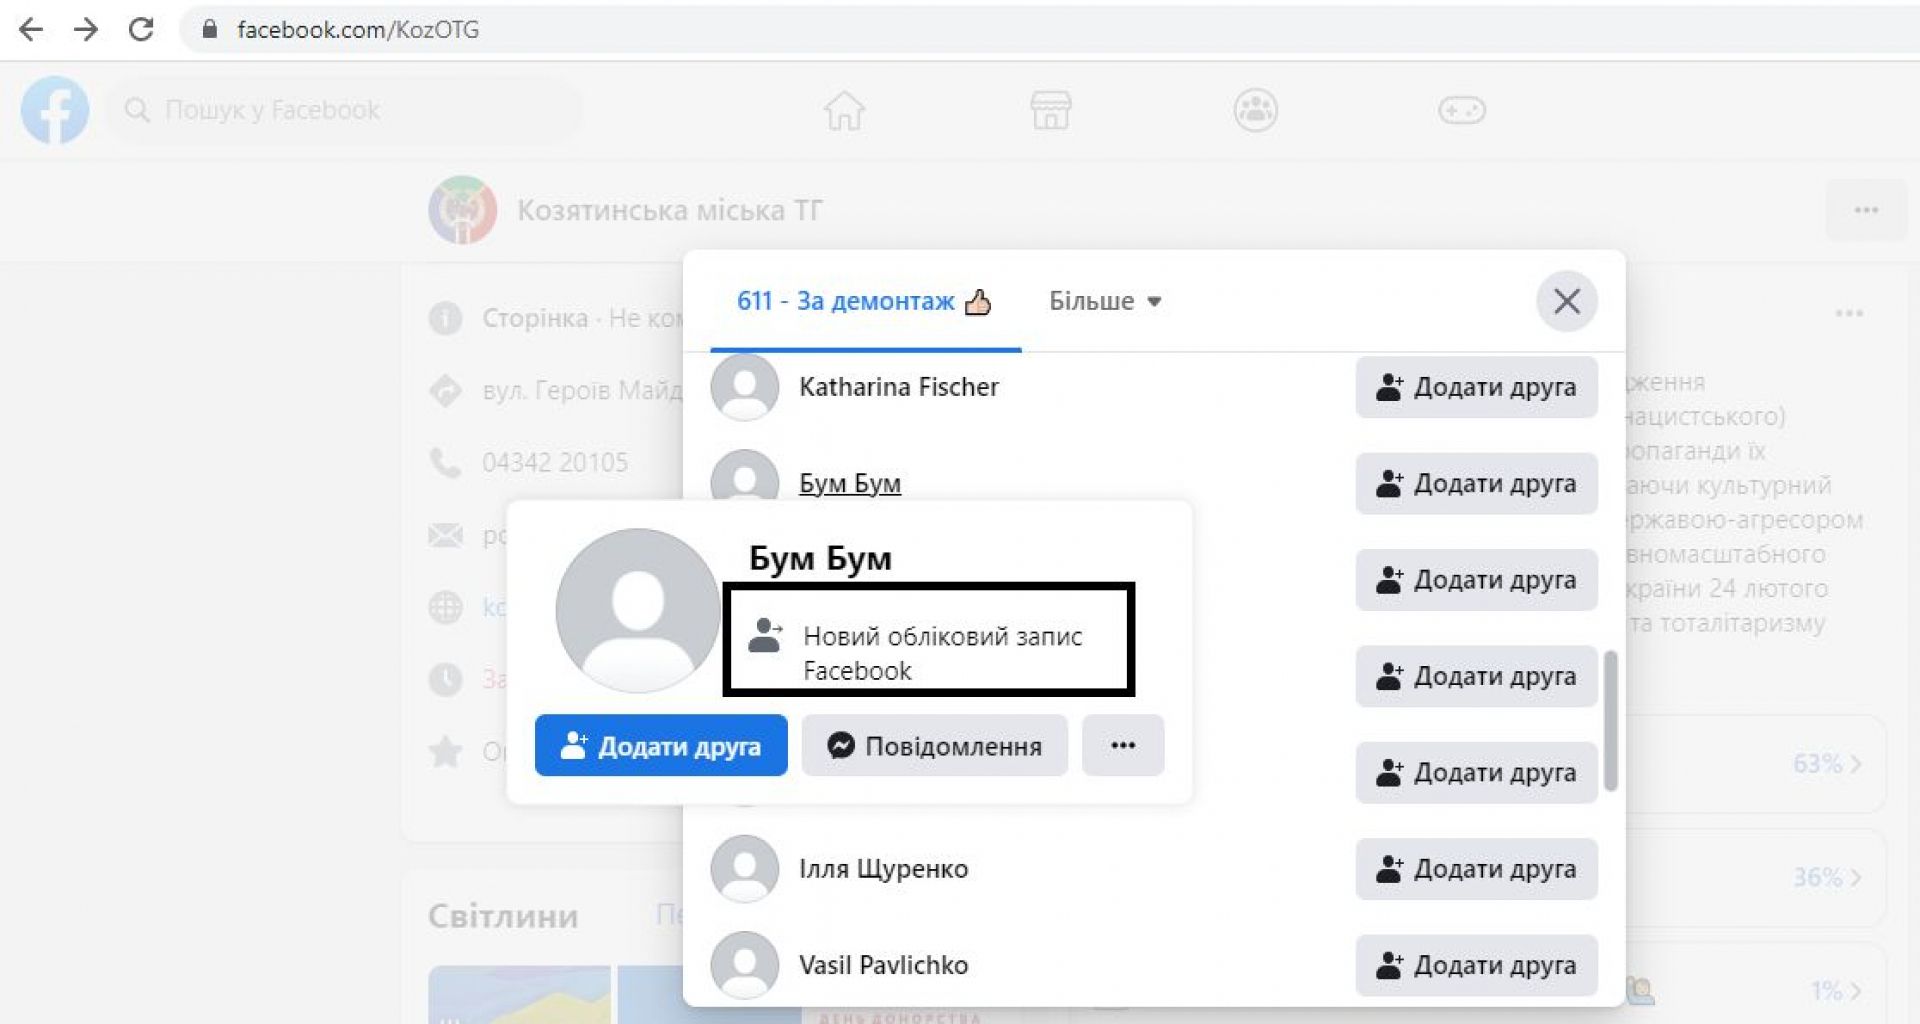
Task: Click the Facebook logo icon
Action: [x=55, y=110]
